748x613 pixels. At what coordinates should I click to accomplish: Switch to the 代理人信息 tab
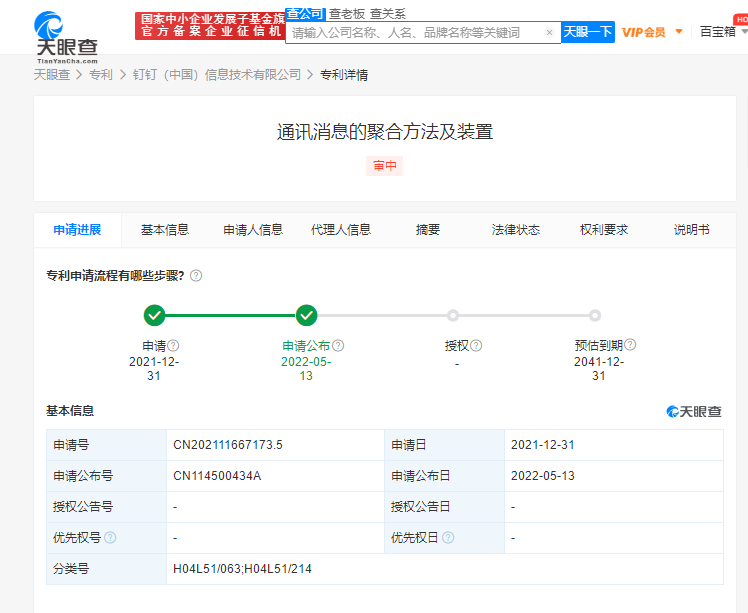click(341, 230)
